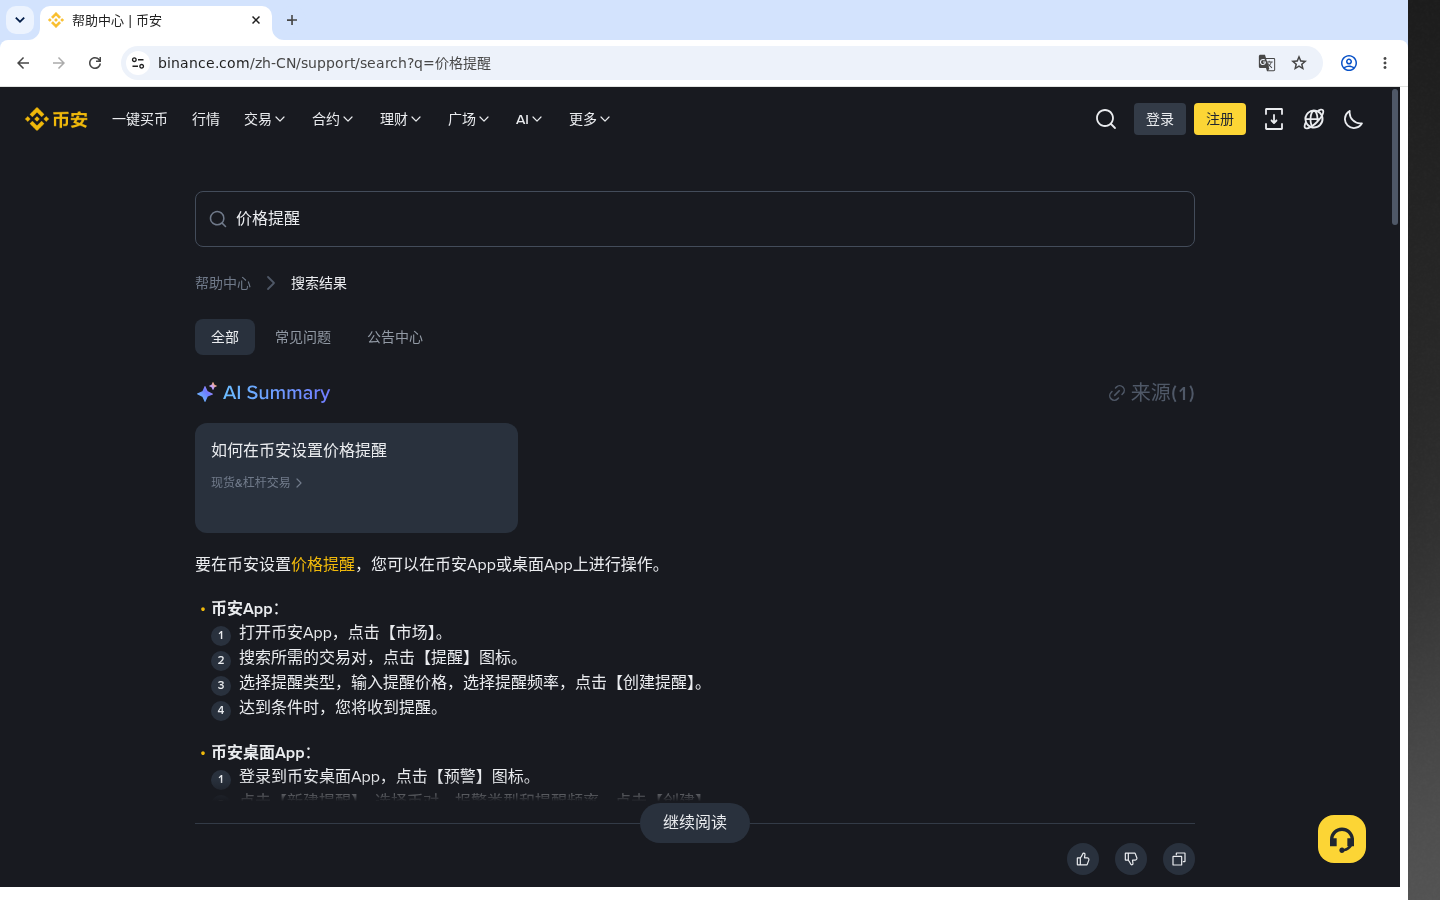
Task: Click step 达到条件时,您将收到提醒
Action: coord(340,708)
